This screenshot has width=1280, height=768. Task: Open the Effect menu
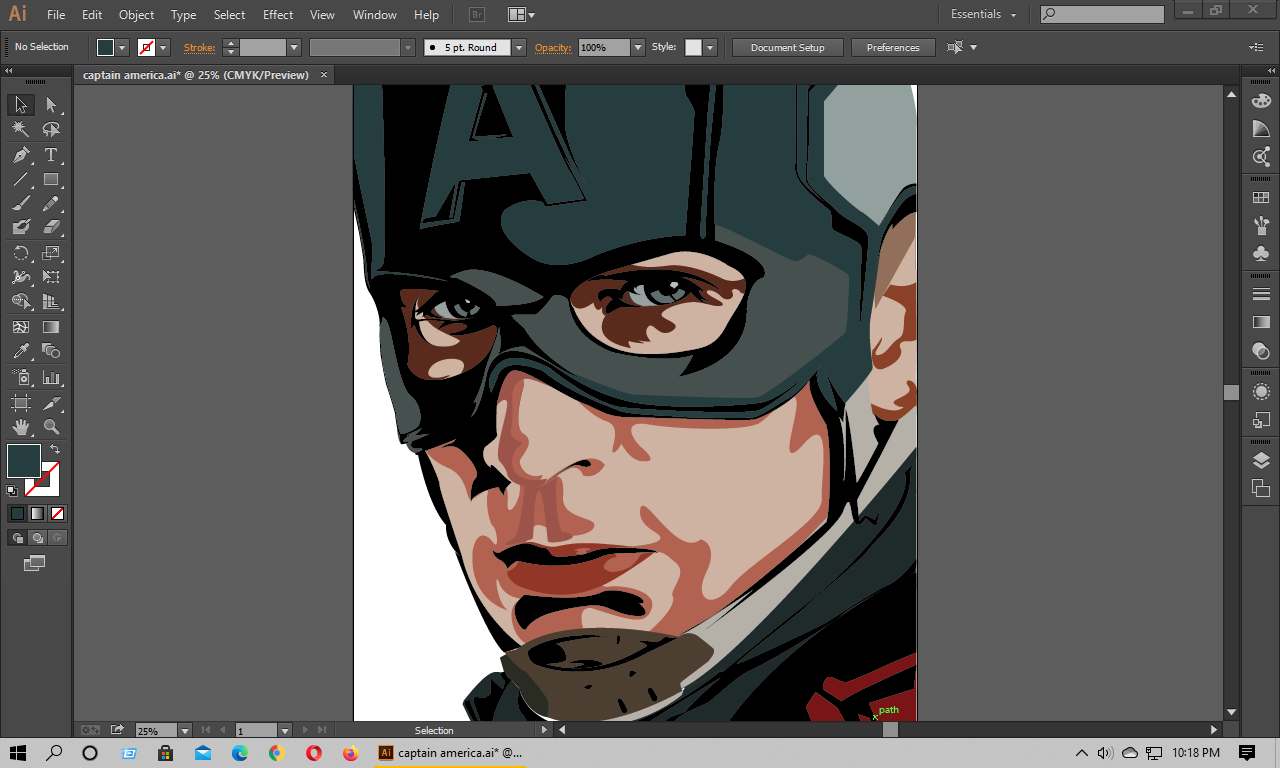click(278, 15)
